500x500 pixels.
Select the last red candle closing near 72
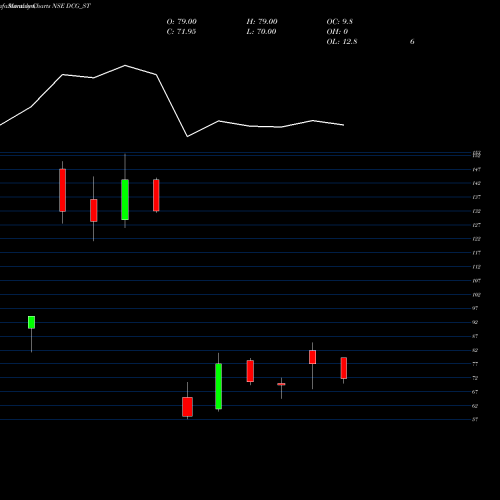pos(344,368)
